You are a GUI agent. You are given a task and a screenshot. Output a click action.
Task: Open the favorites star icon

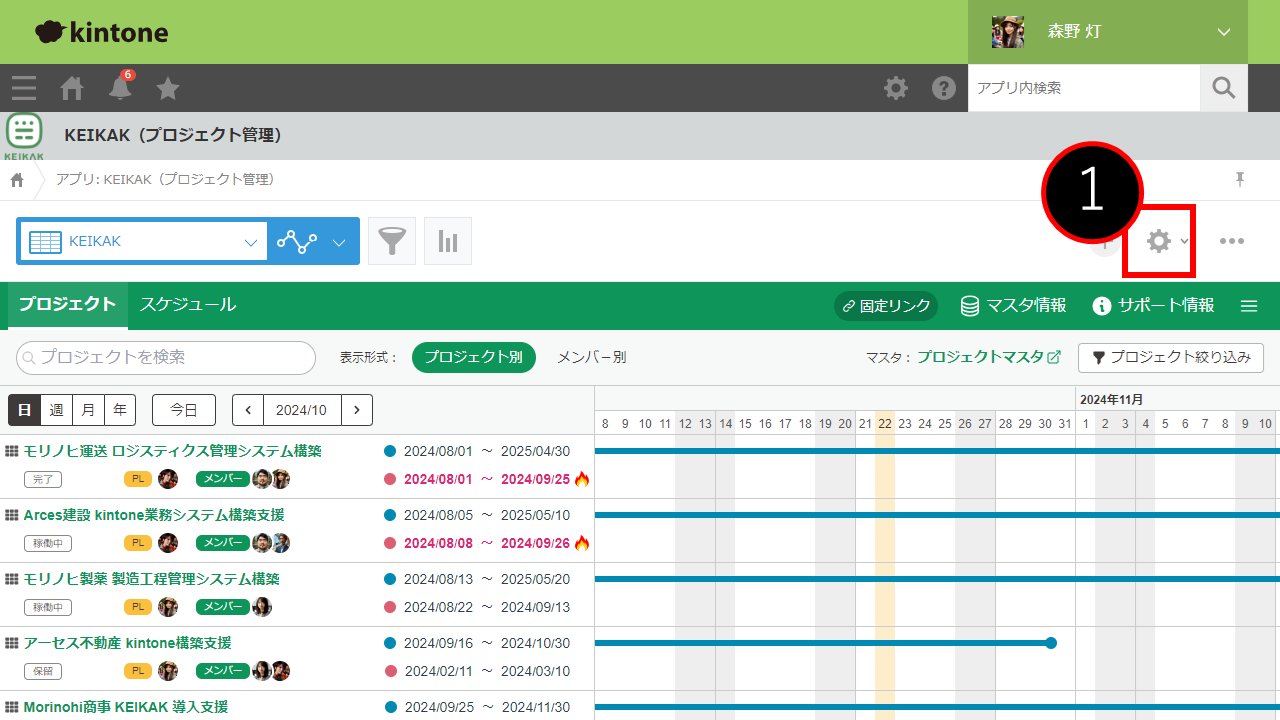(x=168, y=88)
